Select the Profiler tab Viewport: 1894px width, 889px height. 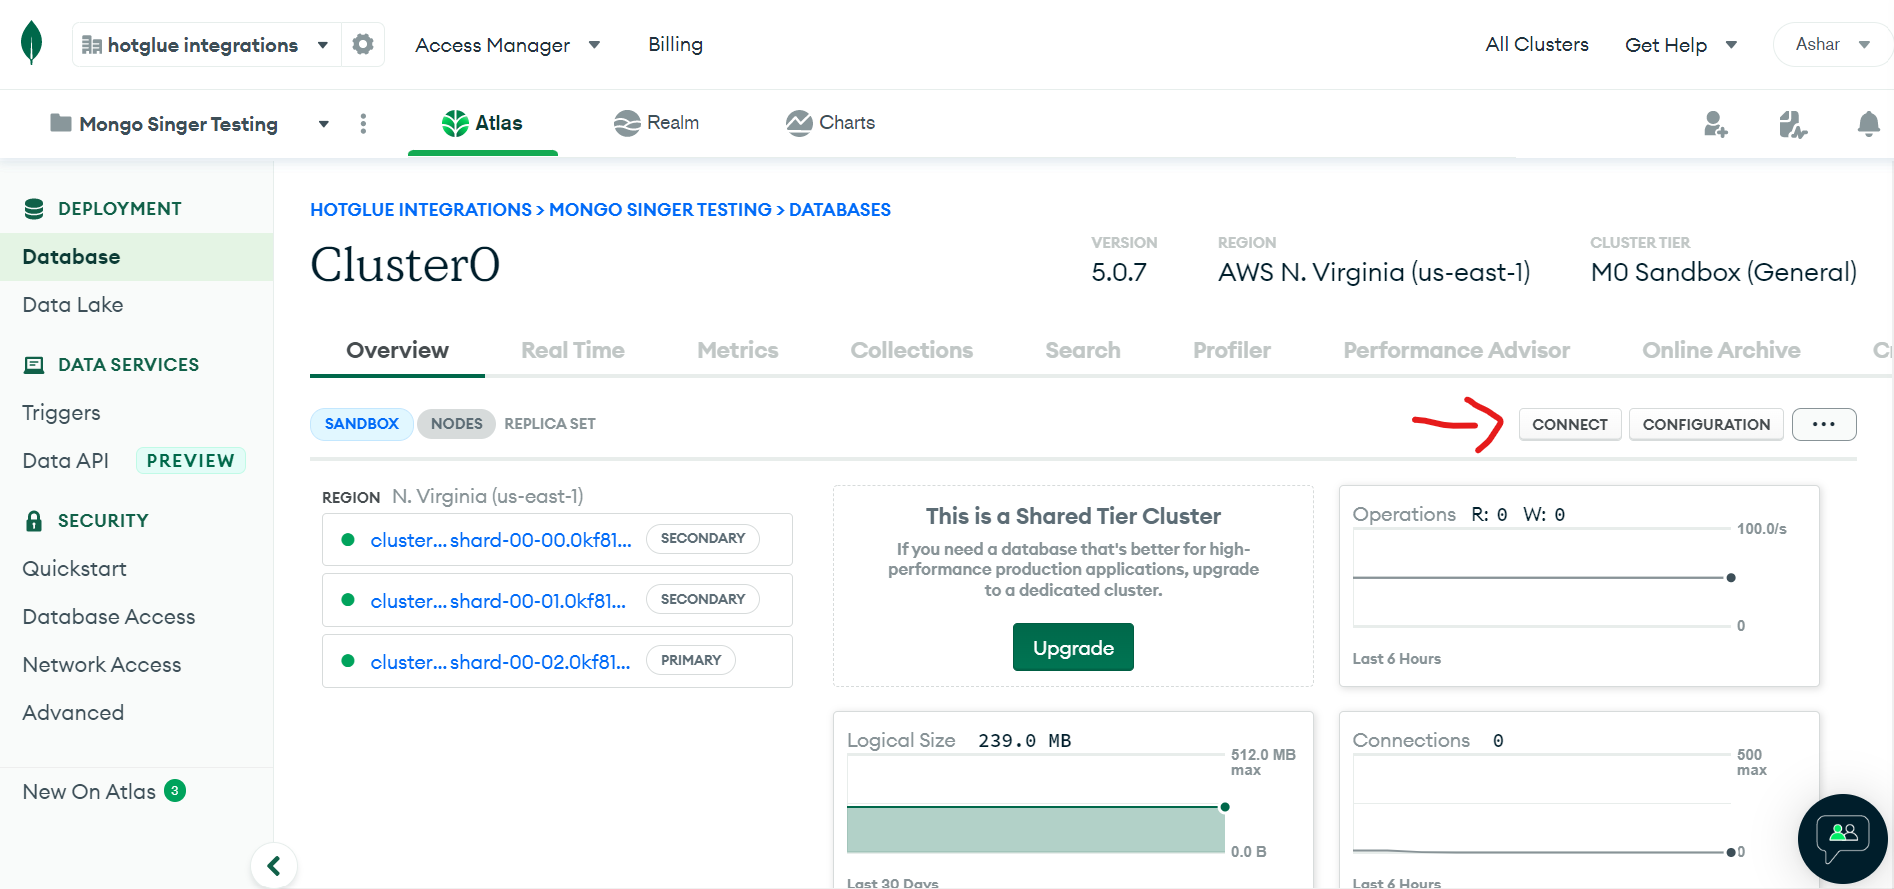click(x=1232, y=350)
